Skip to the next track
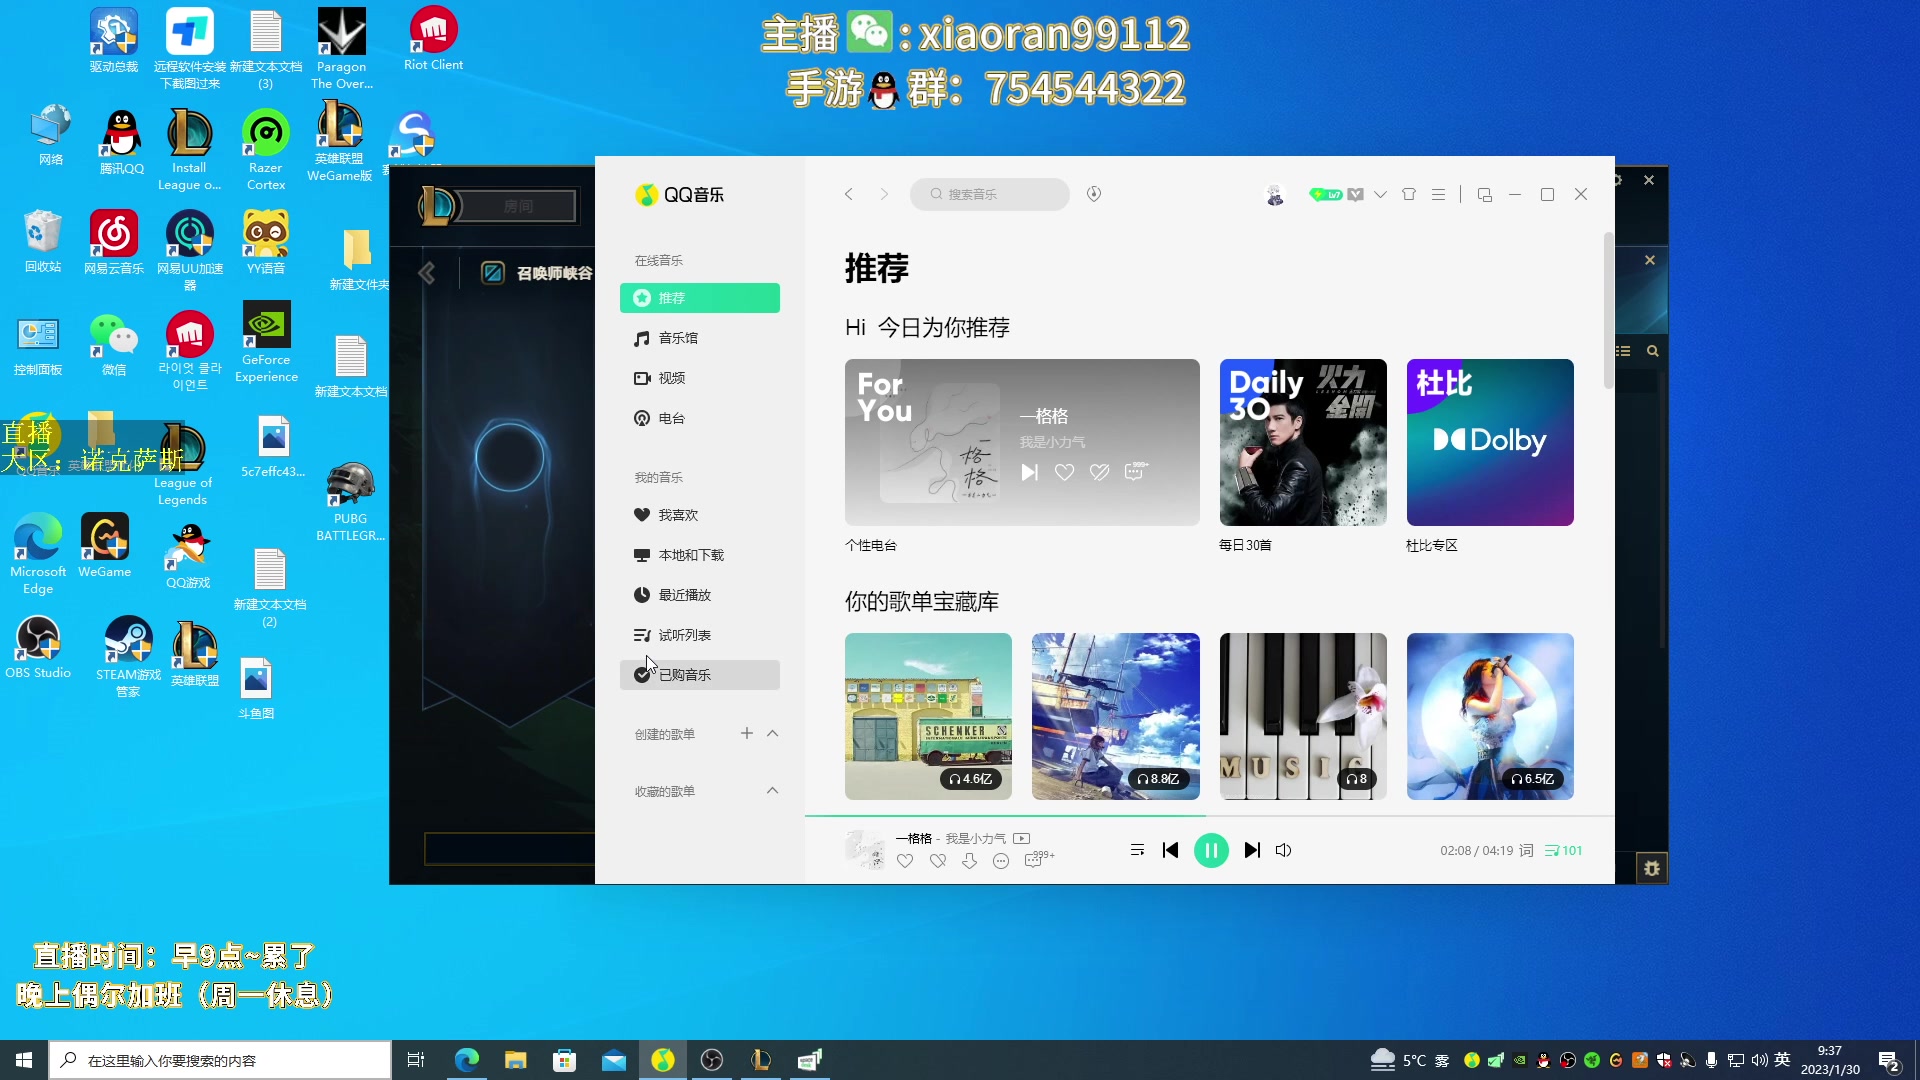This screenshot has width=1920, height=1080. [1252, 850]
